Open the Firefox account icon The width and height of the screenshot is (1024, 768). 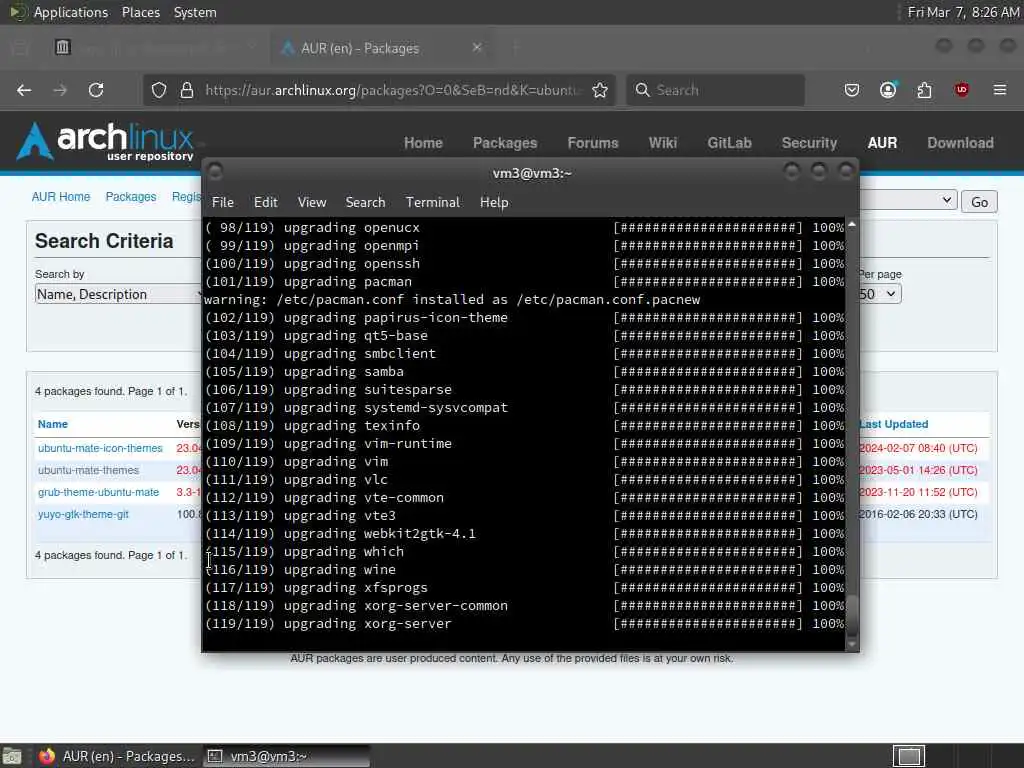(x=888, y=90)
